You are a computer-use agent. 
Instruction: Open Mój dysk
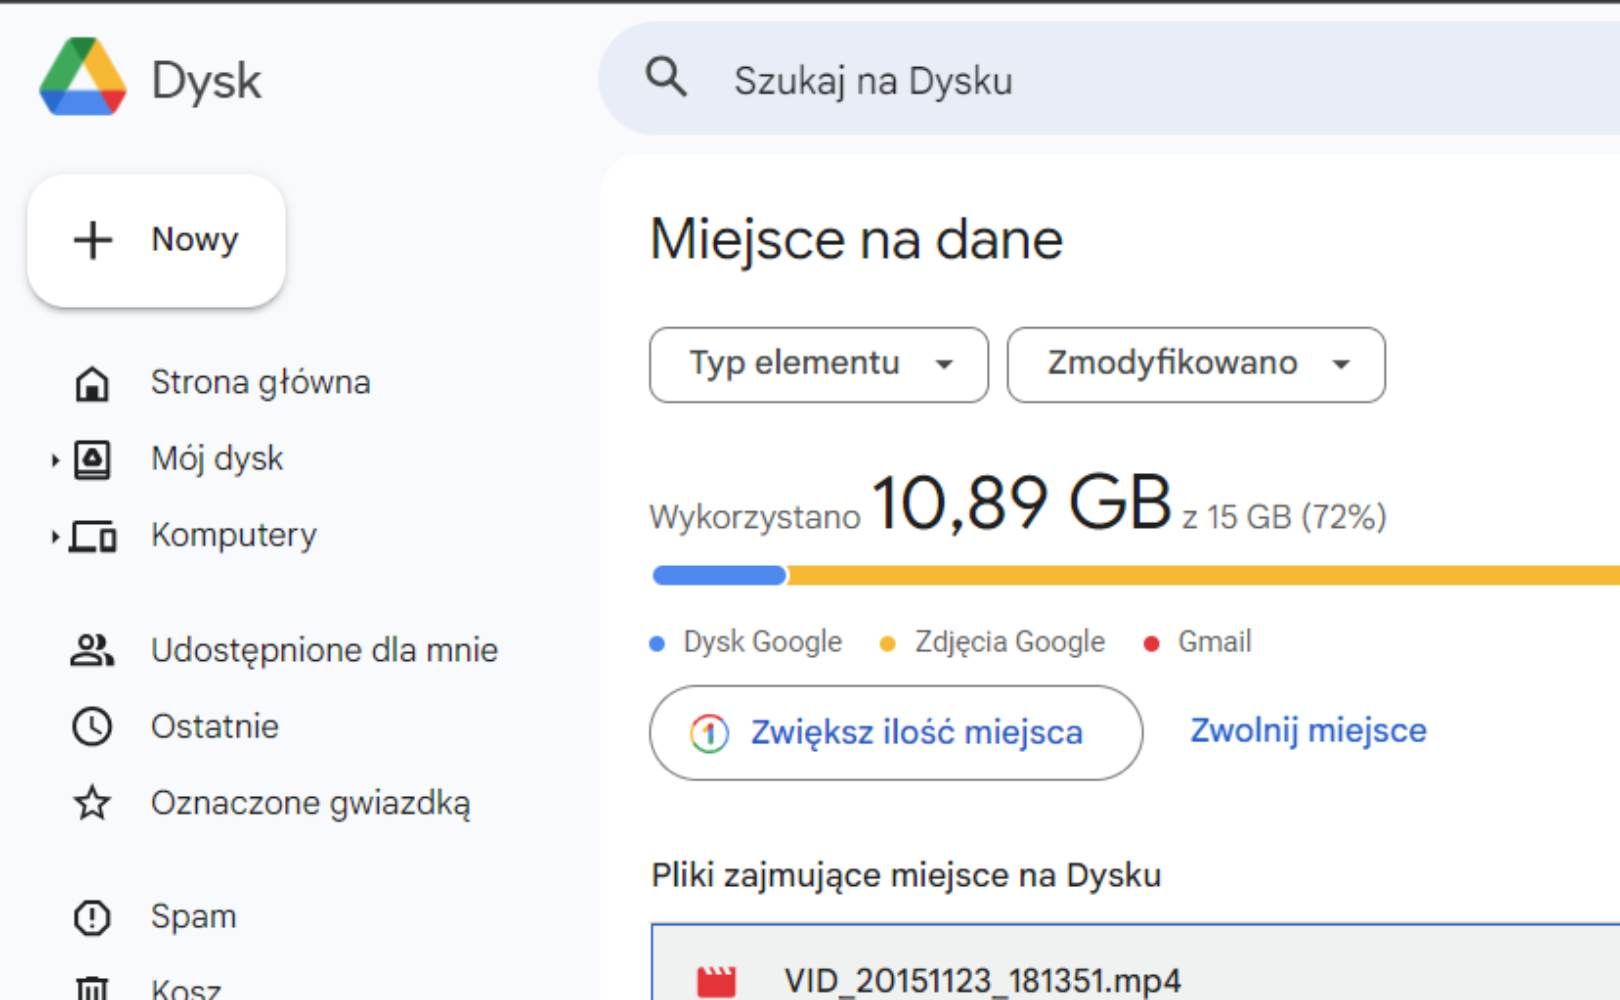pos(217,459)
